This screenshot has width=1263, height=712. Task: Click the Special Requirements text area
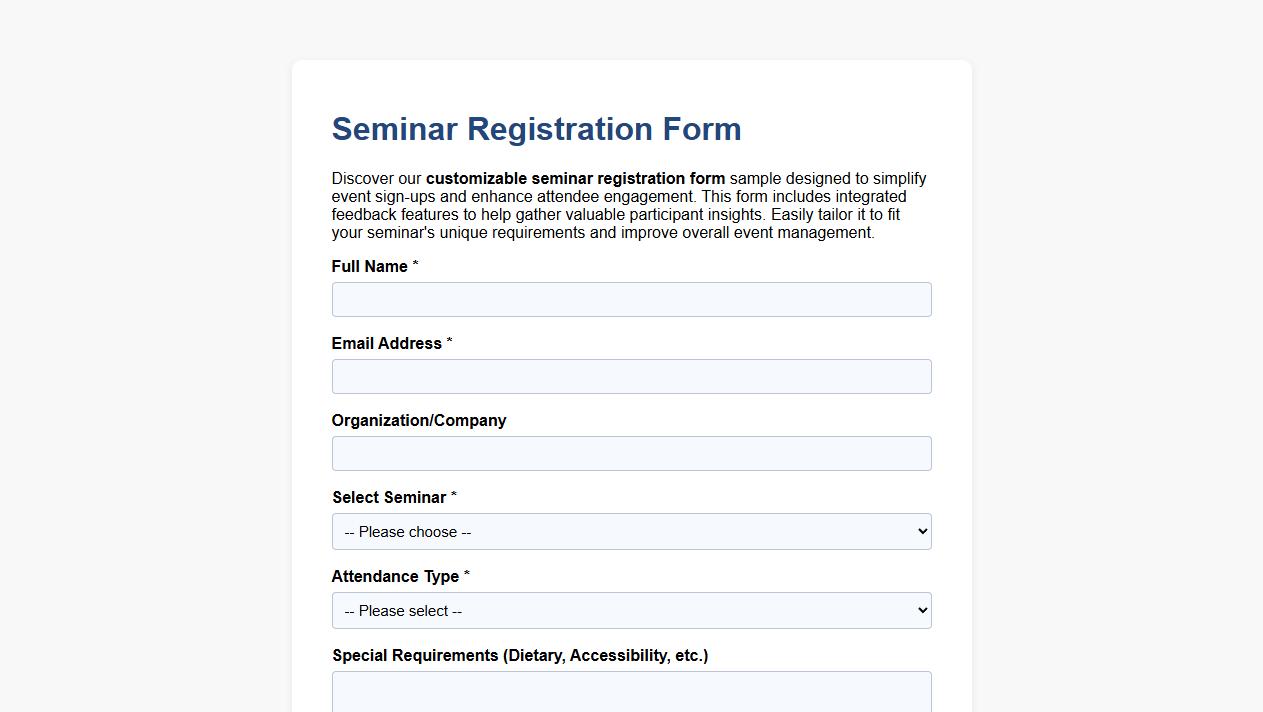(x=631, y=693)
